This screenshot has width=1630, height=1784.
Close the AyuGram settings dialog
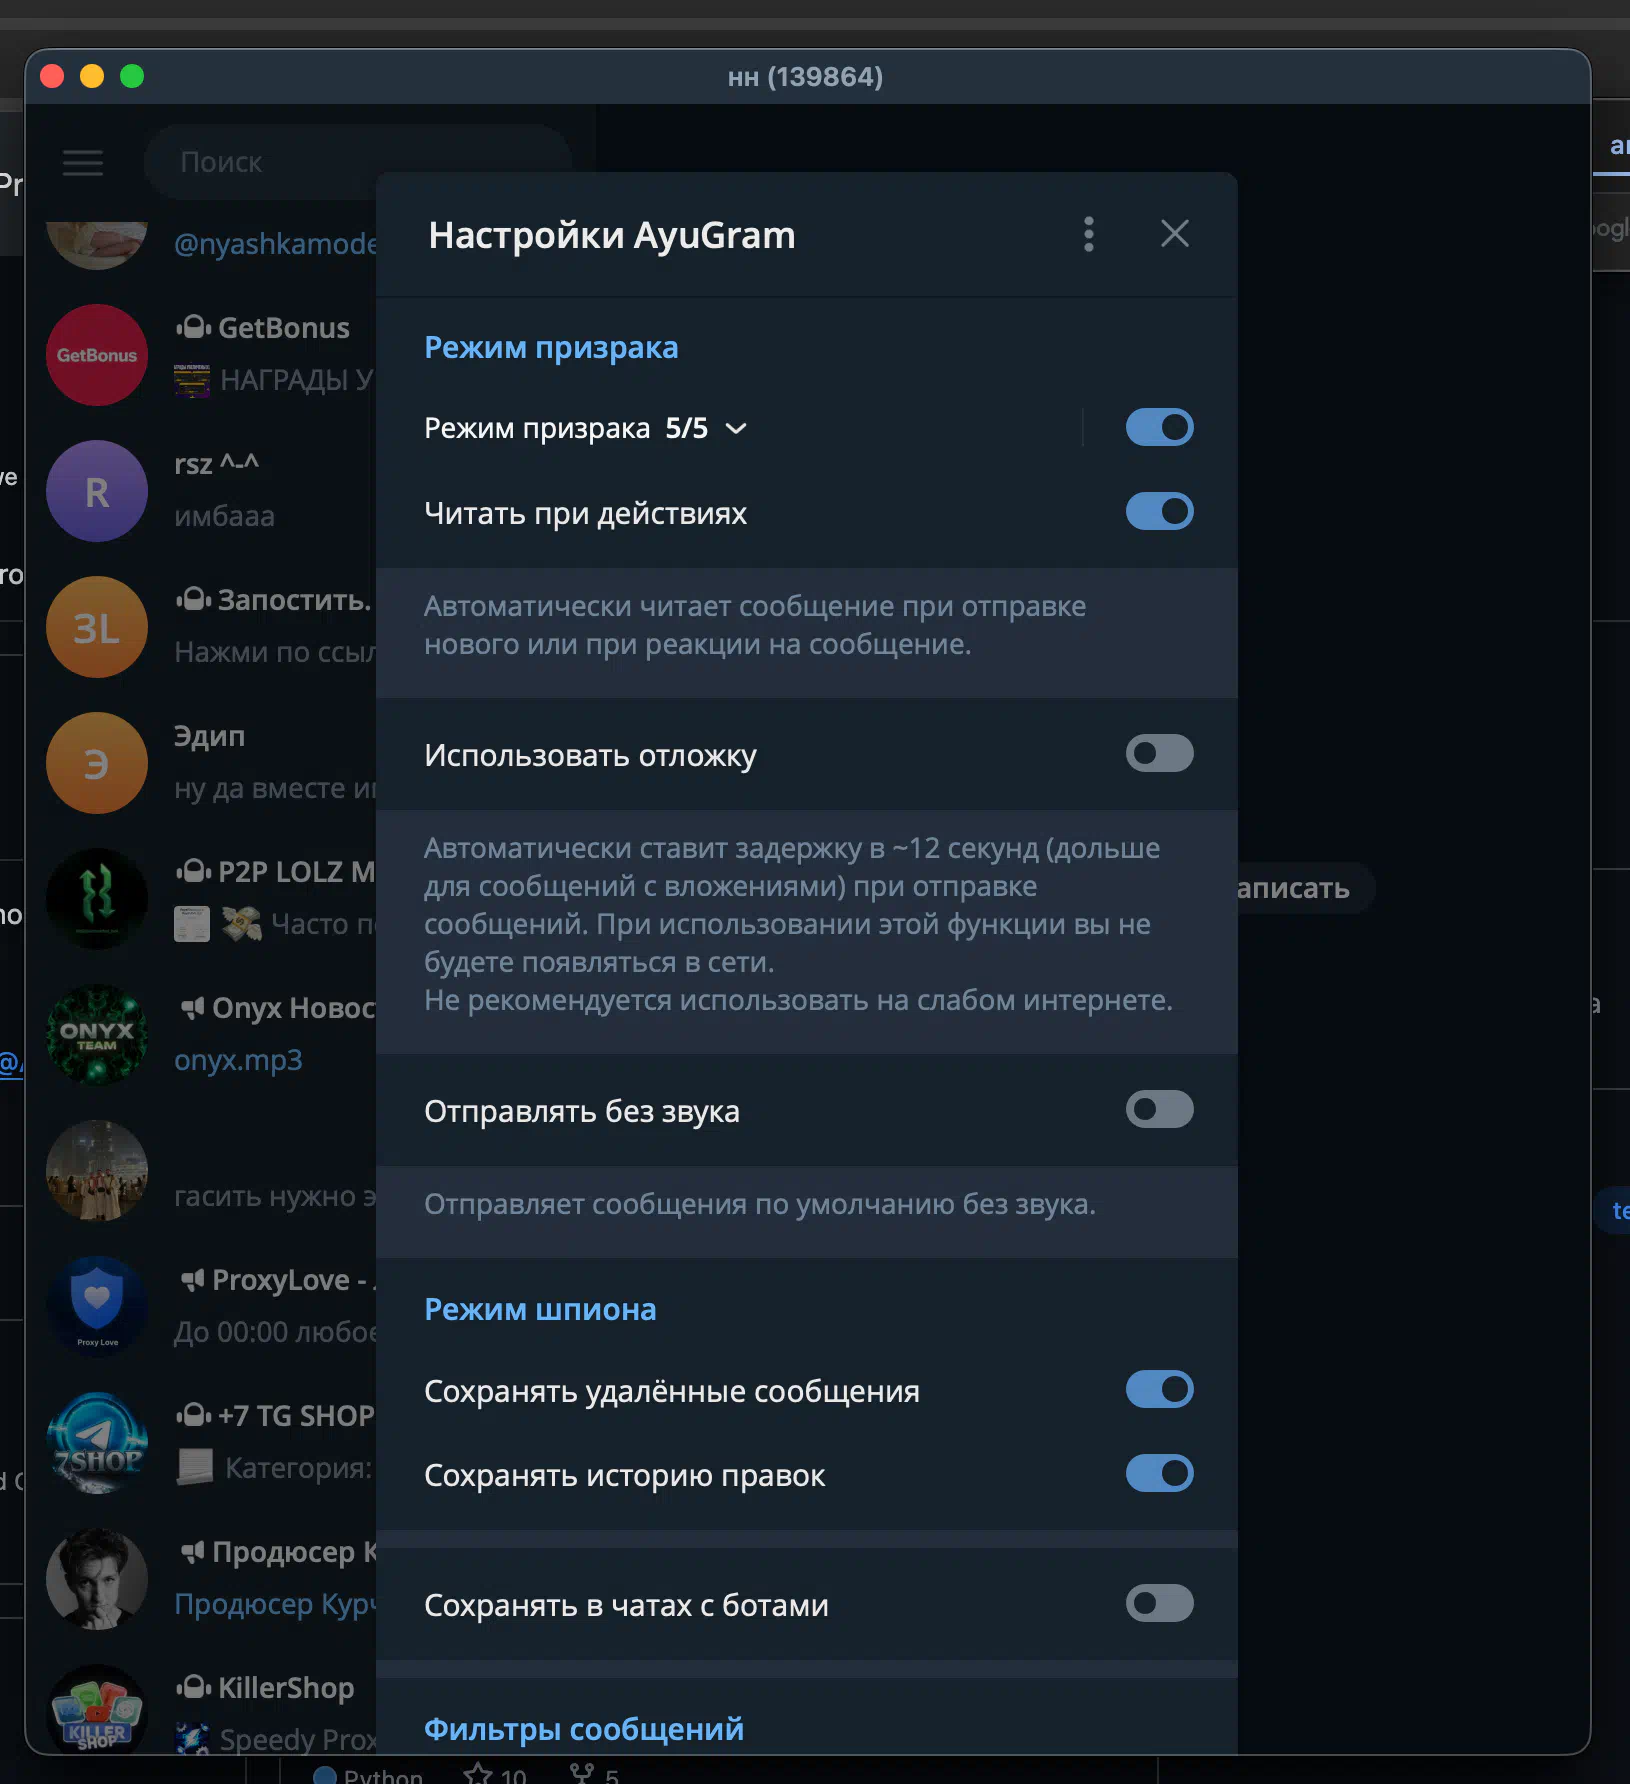coord(1174,234)
